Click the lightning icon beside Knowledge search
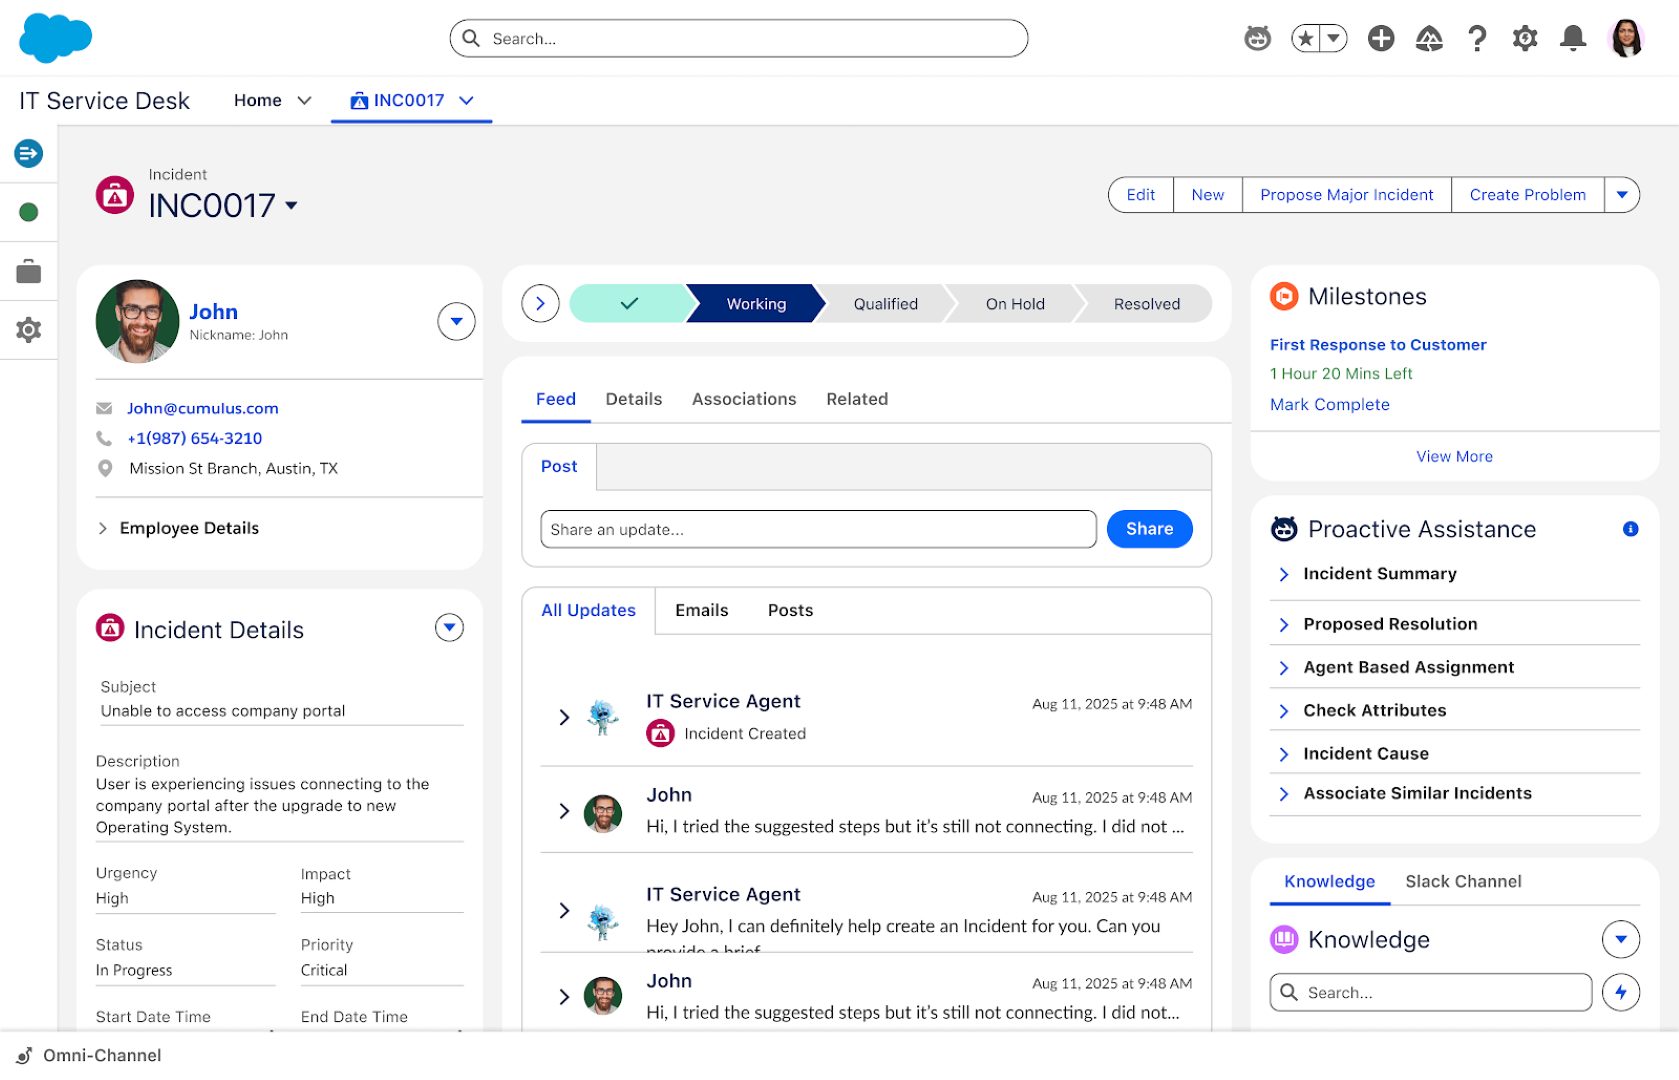This screenshot has height=1080, width=1679. [x=1620, y=992]
